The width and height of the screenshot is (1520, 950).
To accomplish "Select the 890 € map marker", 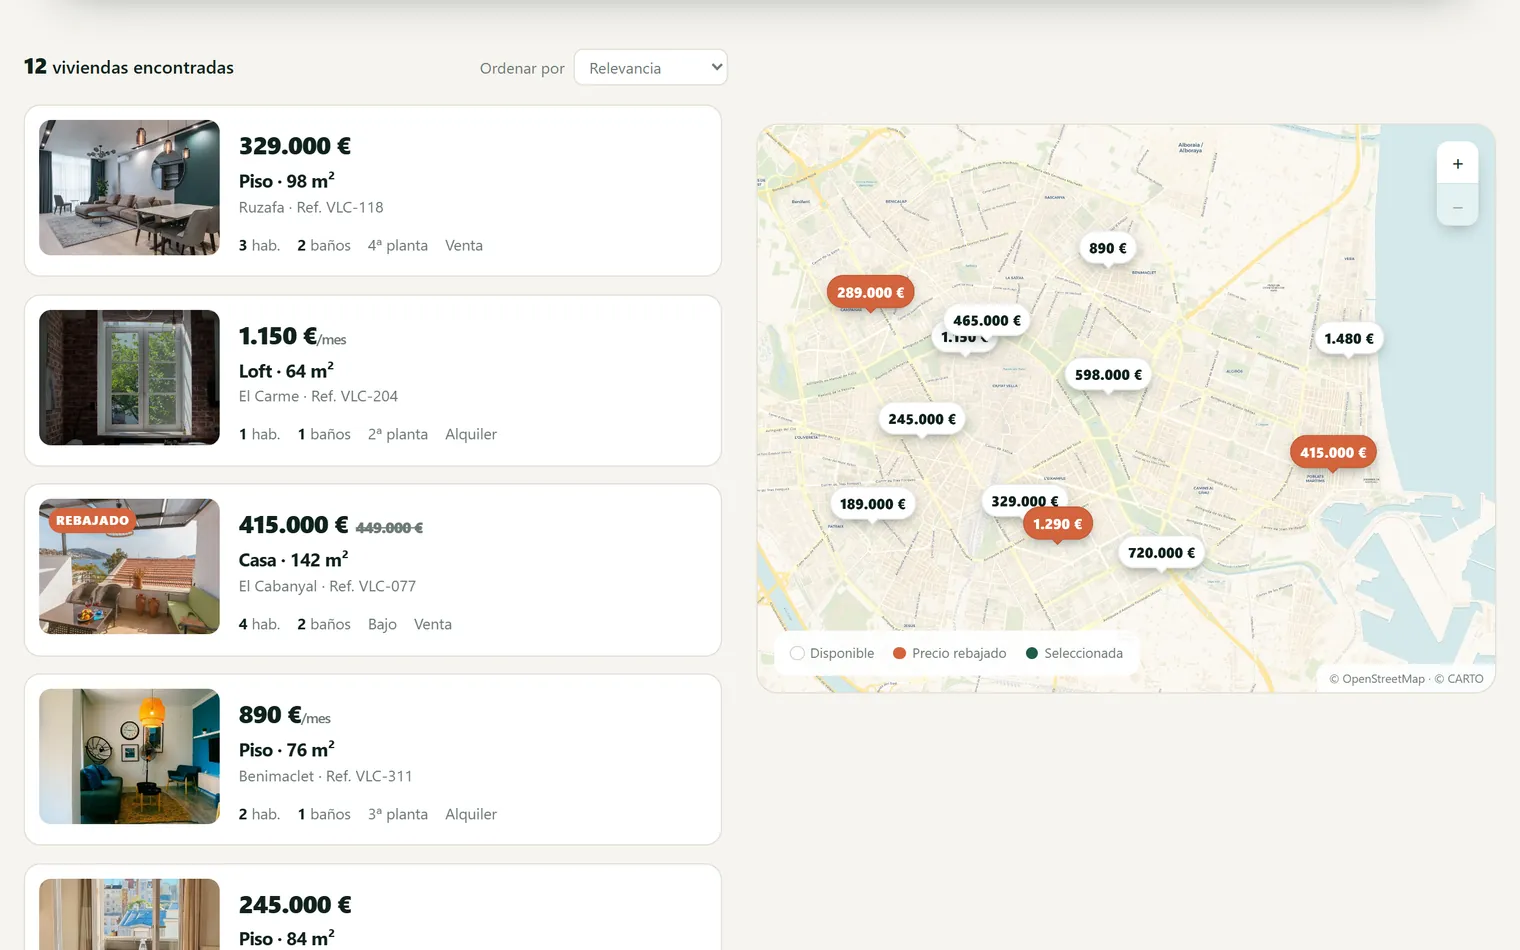I will coord(1107,248).
